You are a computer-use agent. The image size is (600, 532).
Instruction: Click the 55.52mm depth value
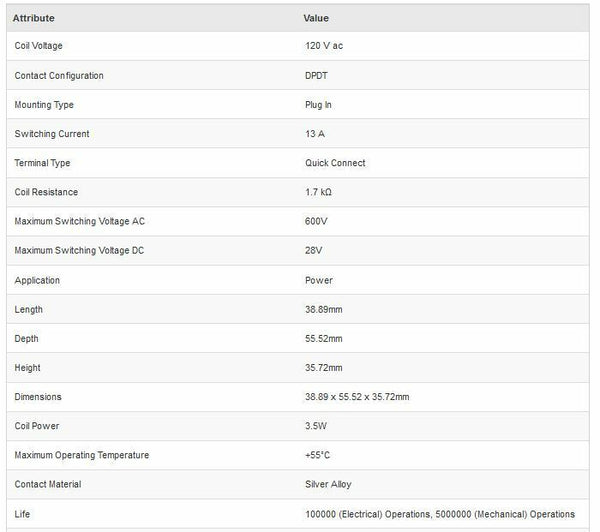[x=323, y=339]
